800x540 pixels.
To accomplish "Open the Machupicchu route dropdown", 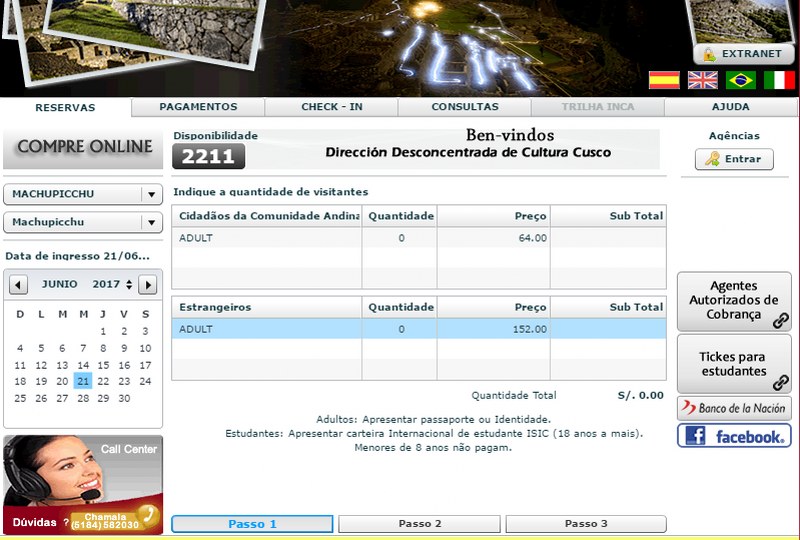I will [x=151, y=222].
